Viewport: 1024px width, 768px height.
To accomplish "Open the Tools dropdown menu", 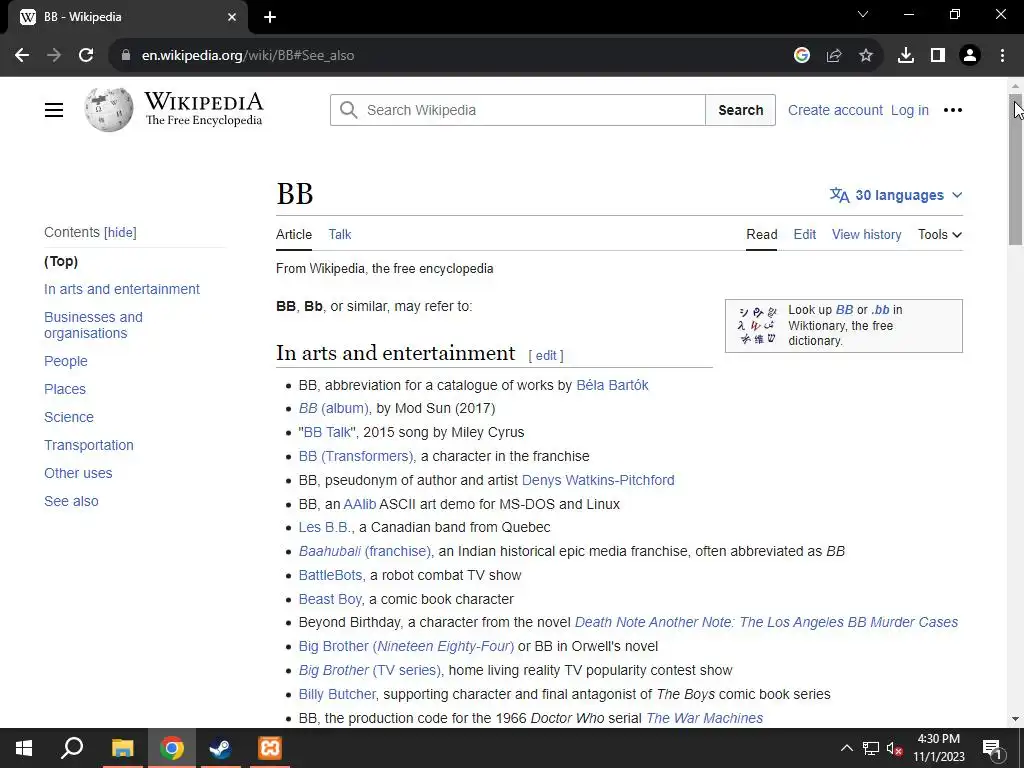I will [940, 234].
